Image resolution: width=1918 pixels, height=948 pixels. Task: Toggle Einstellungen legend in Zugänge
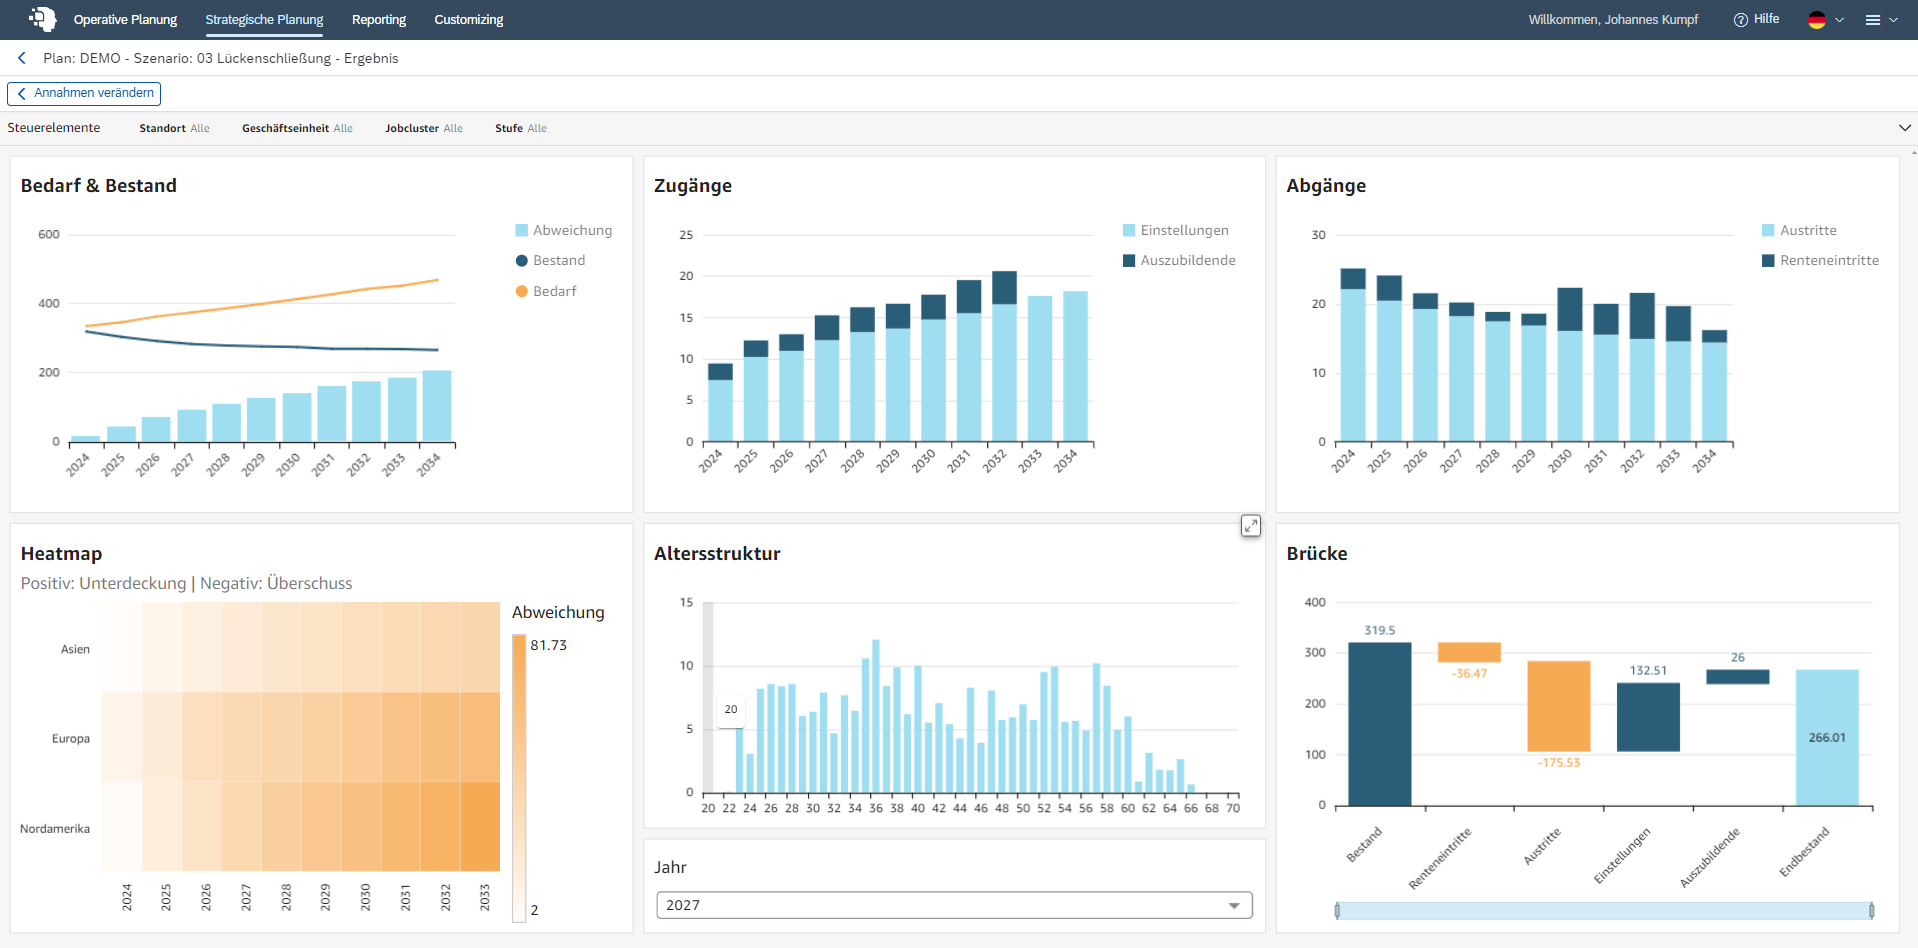point(1176,230)
